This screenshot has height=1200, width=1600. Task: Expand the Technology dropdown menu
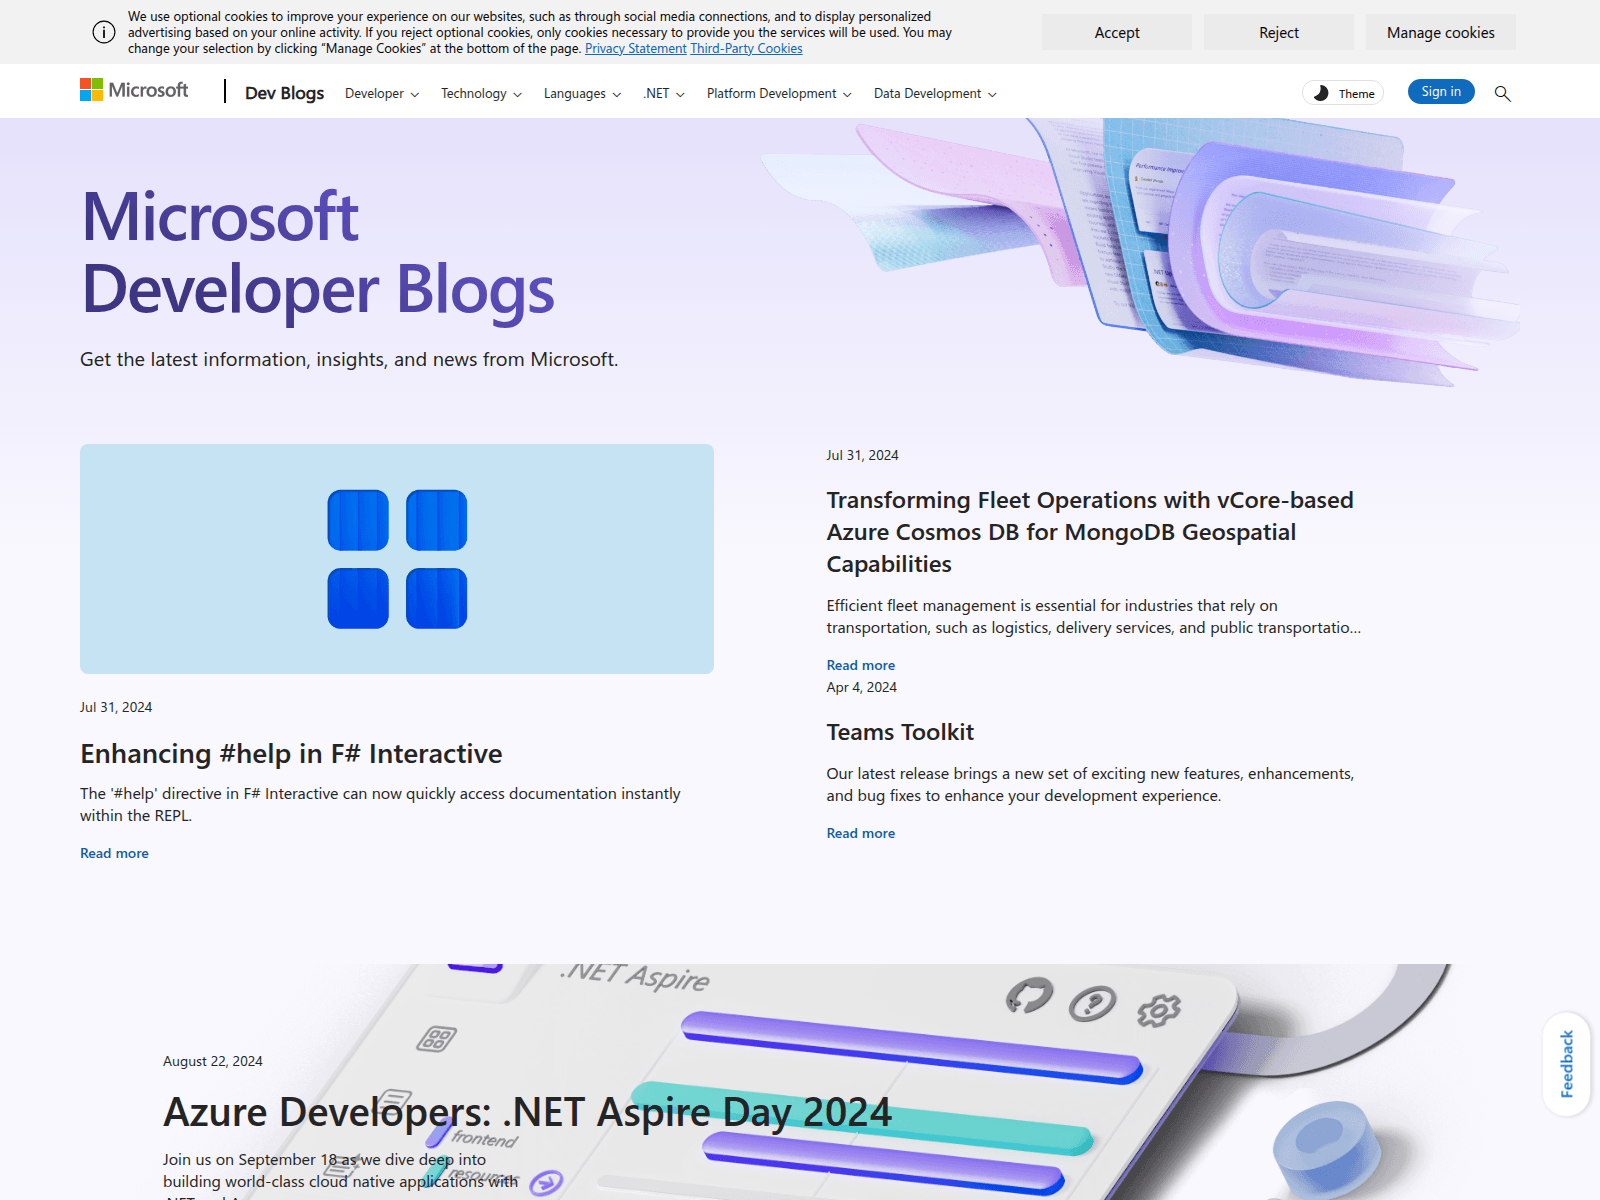tap(481, 93)
